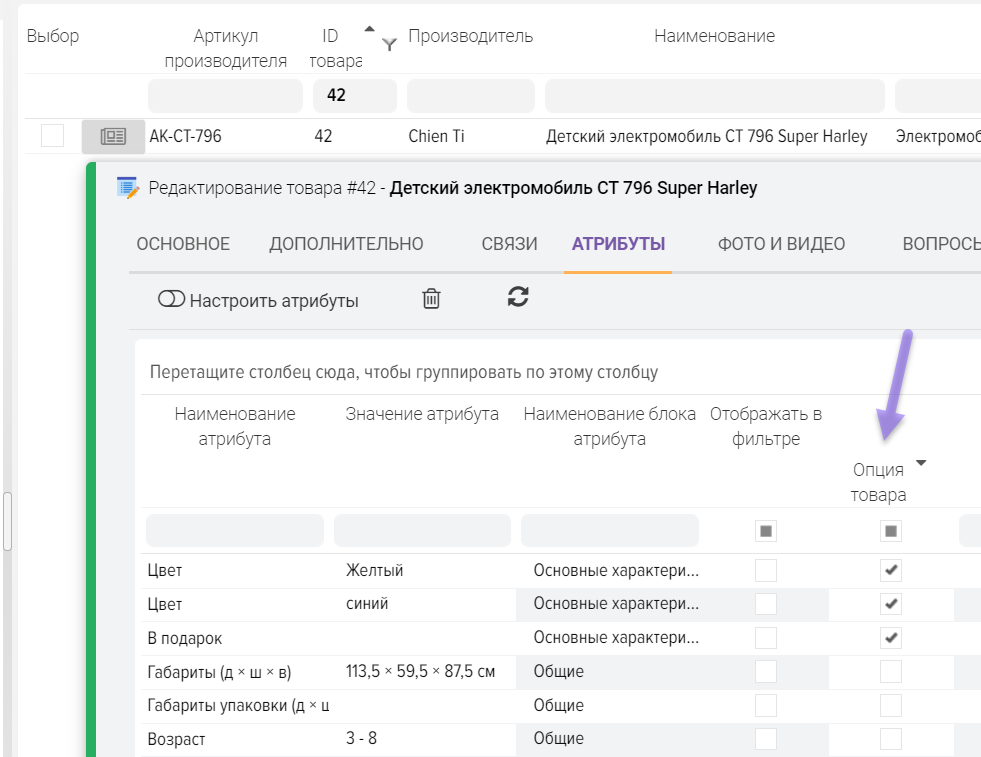The image size is (981, 757).
Task: Open product card icon for AK-CT-796
Action: (x=113, y=136)
